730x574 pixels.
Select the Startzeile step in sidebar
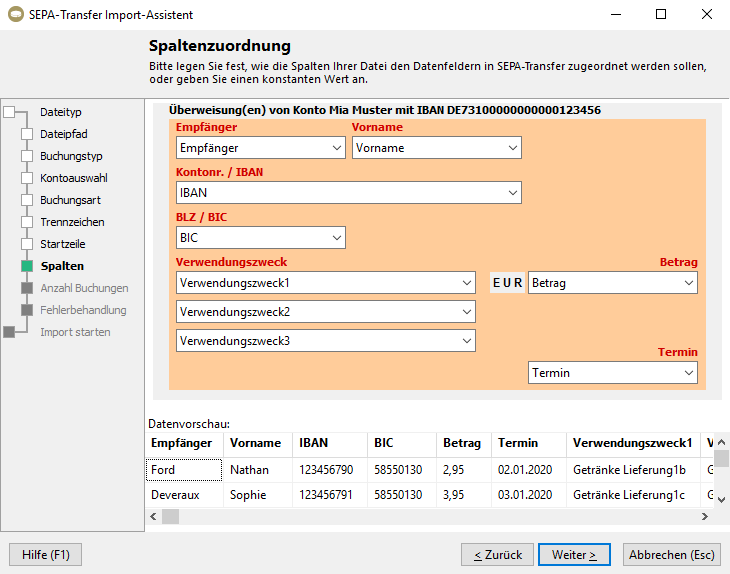[64, 244]
